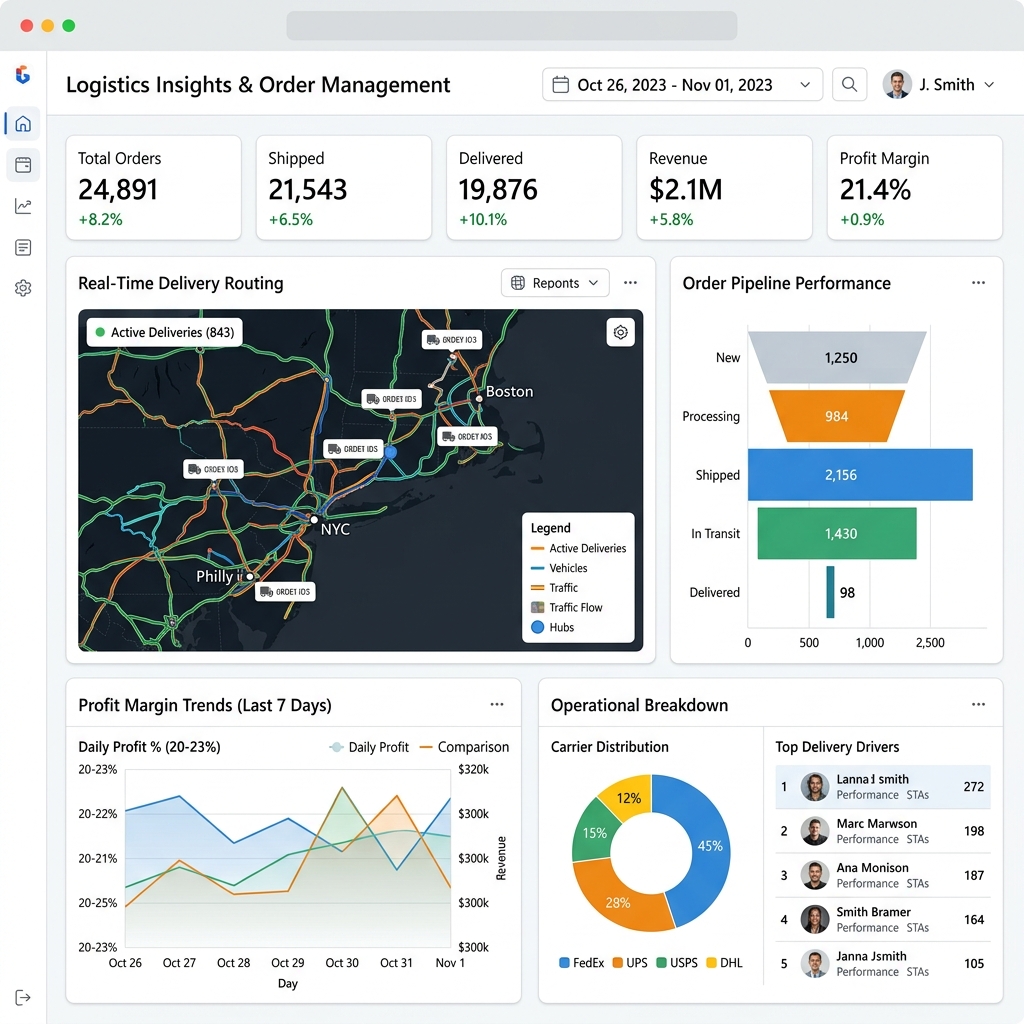The height and width of the screenshot is (1024, 1024).
Task: Toggle Comparison series in legend
Action: [464, 747]
